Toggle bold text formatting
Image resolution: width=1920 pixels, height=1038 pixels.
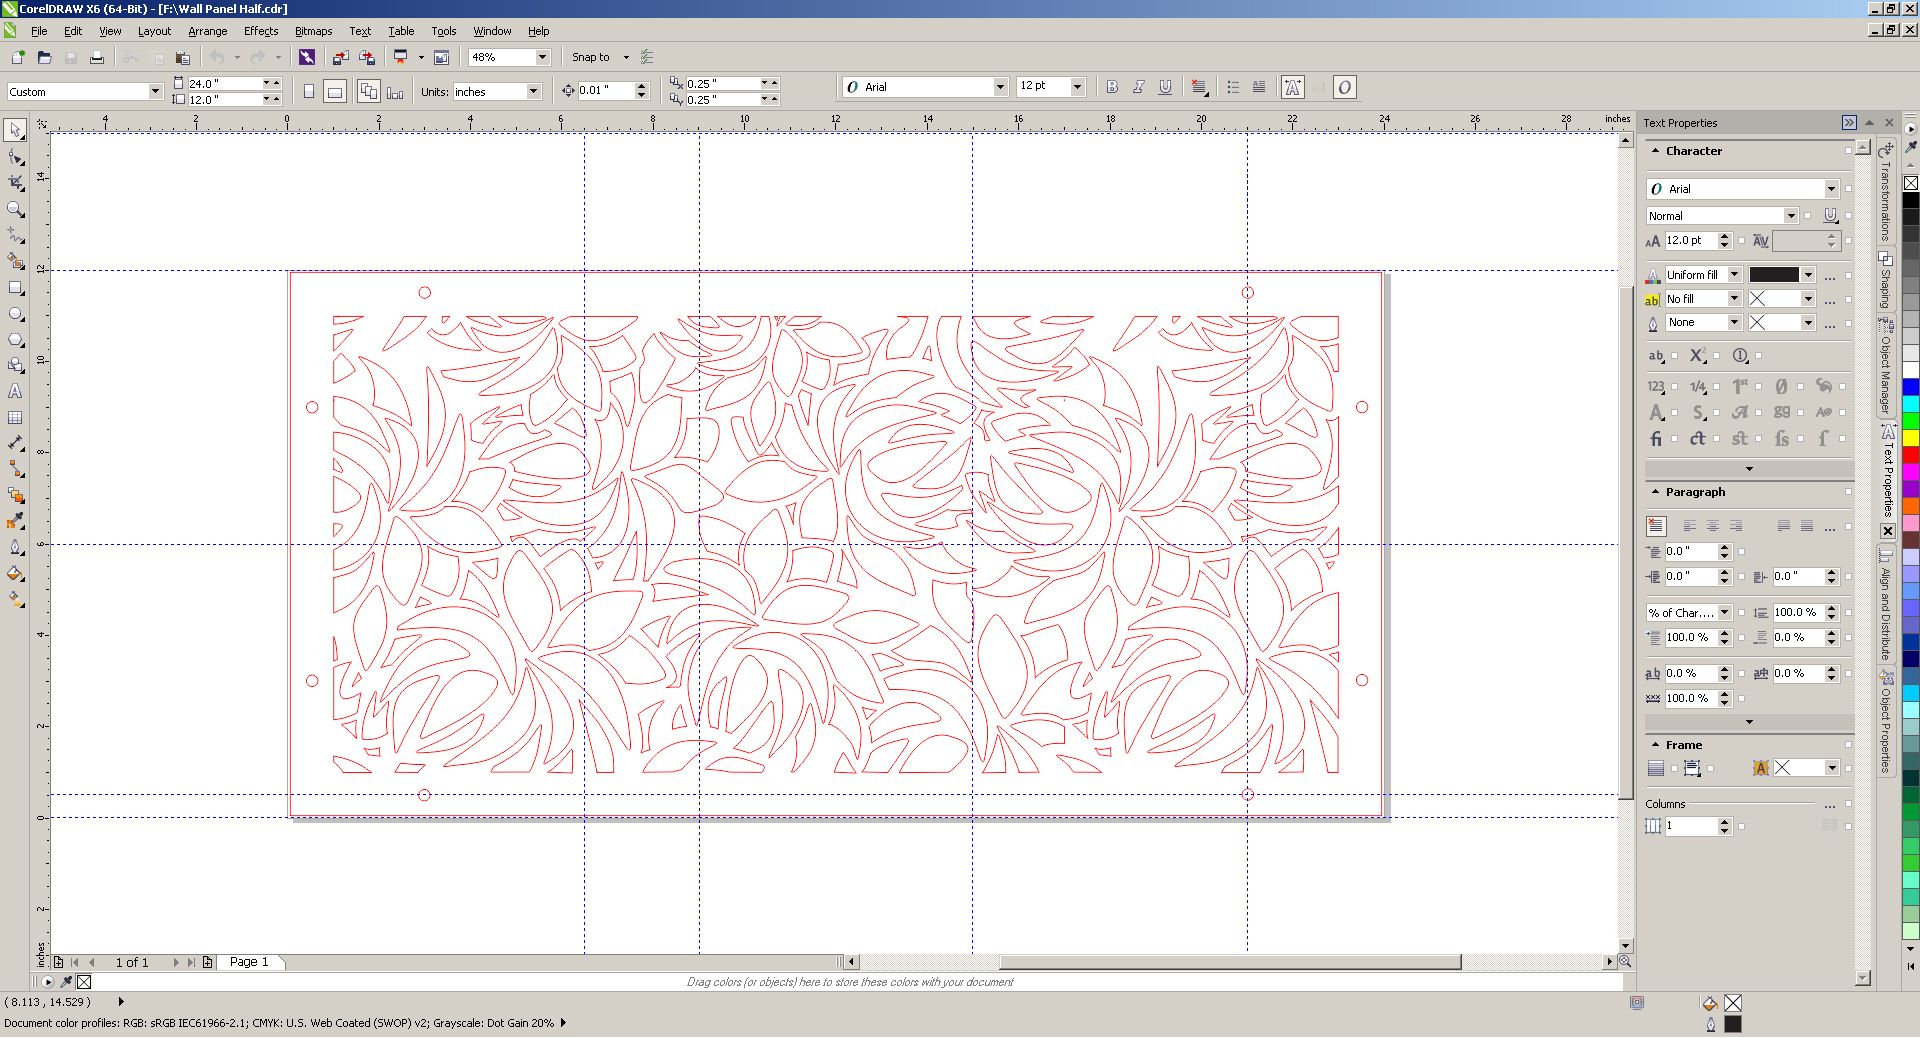coord(1112,88)
